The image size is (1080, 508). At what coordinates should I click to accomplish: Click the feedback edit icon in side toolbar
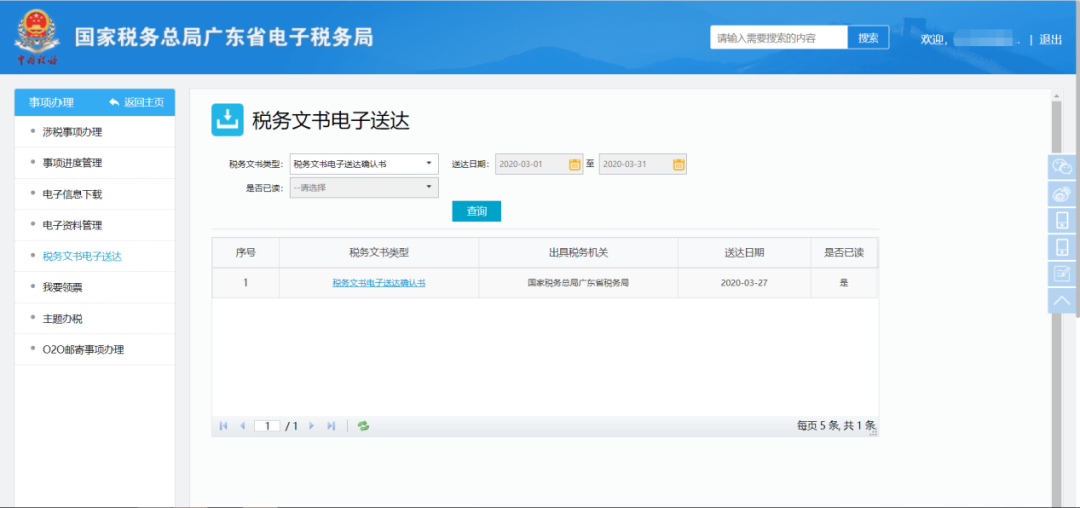1062,273
